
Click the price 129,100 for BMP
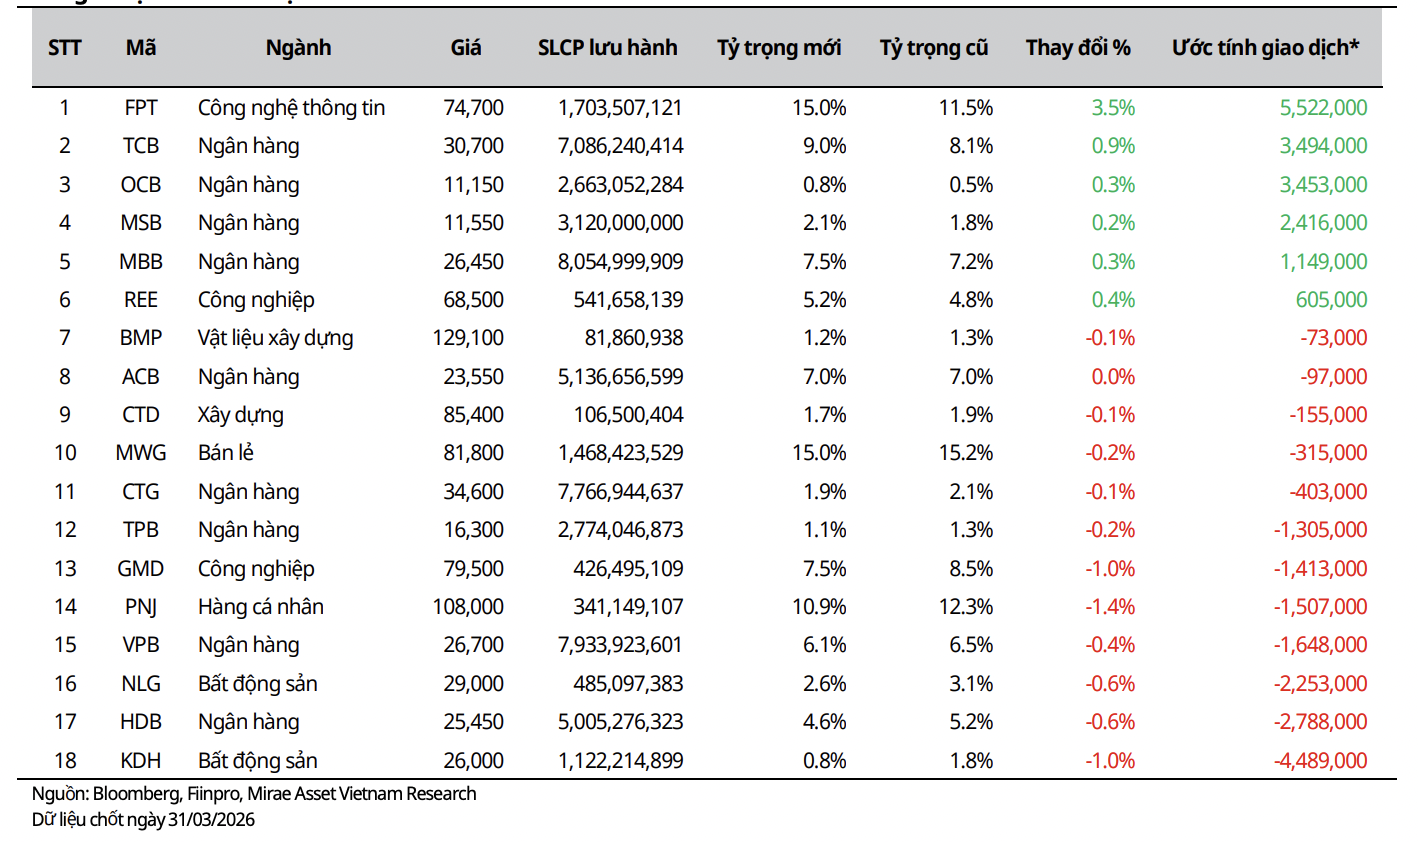468,338
